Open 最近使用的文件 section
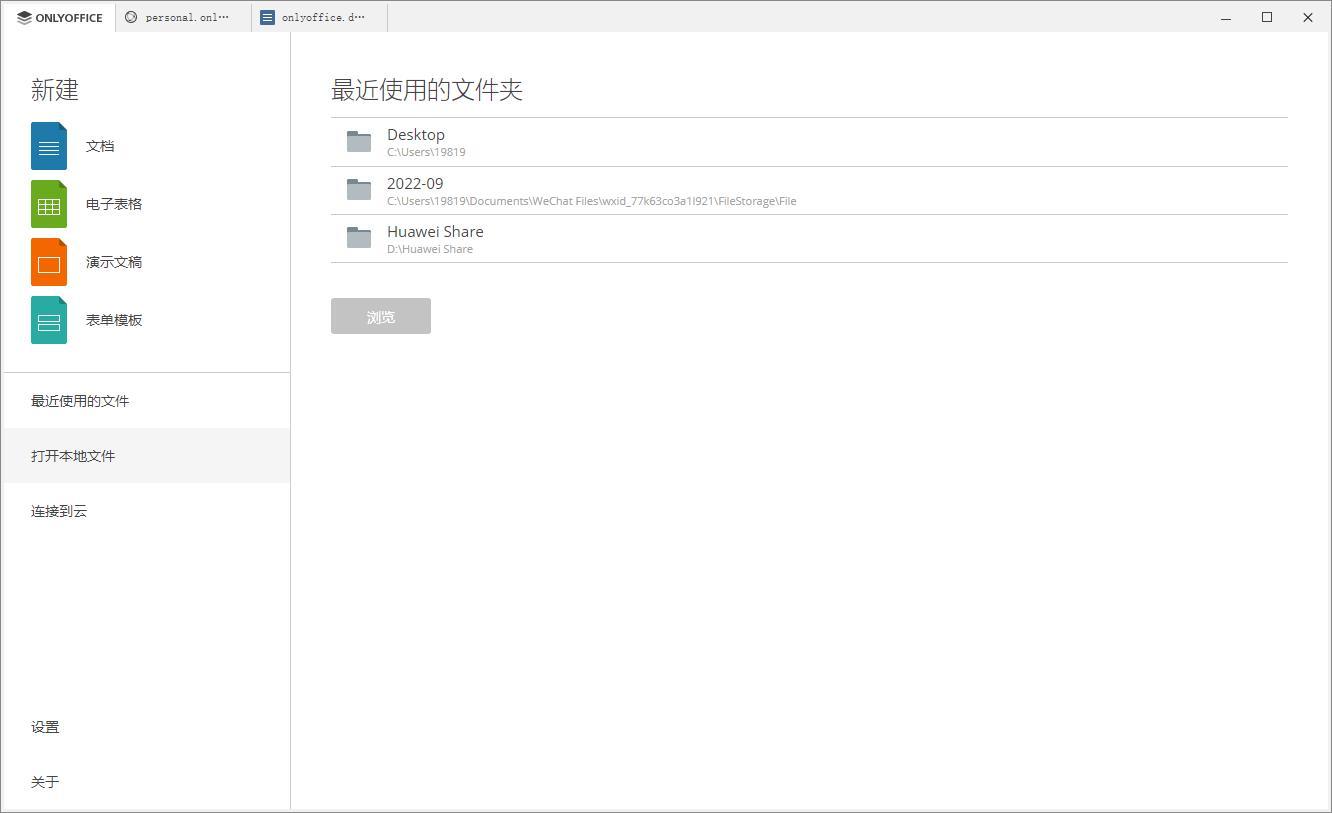Screen dimensions: 1332x813 80,400
